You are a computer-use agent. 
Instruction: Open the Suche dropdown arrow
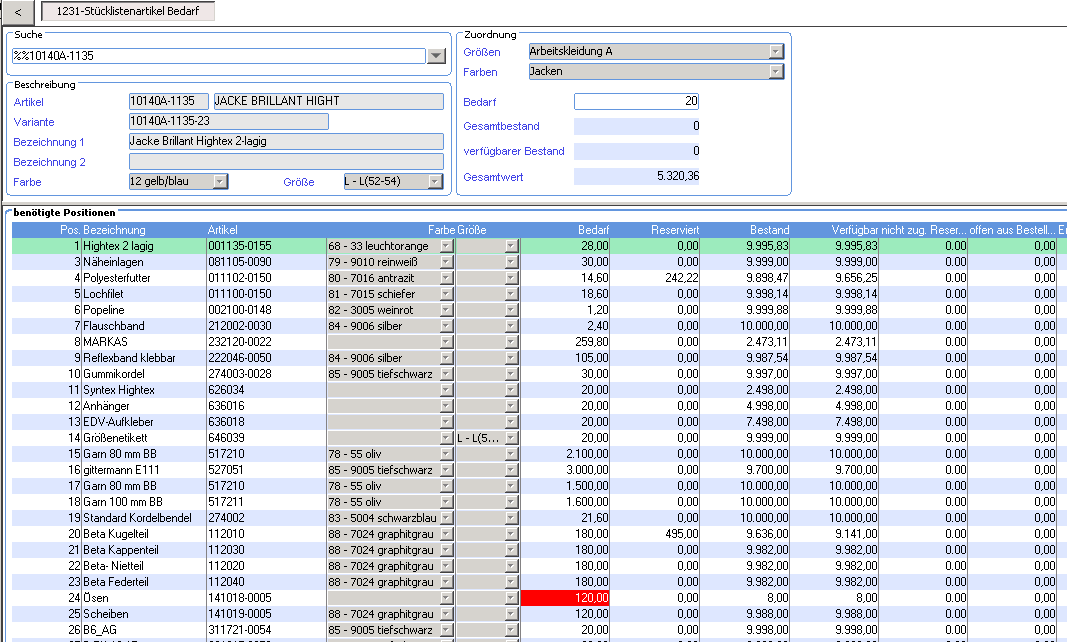click(436, 56)
